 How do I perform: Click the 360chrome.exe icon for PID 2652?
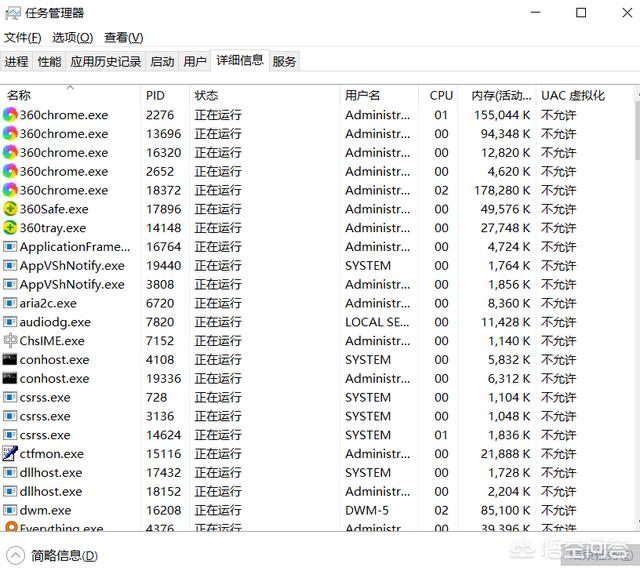pyautogui.click(x=10, y=171)
